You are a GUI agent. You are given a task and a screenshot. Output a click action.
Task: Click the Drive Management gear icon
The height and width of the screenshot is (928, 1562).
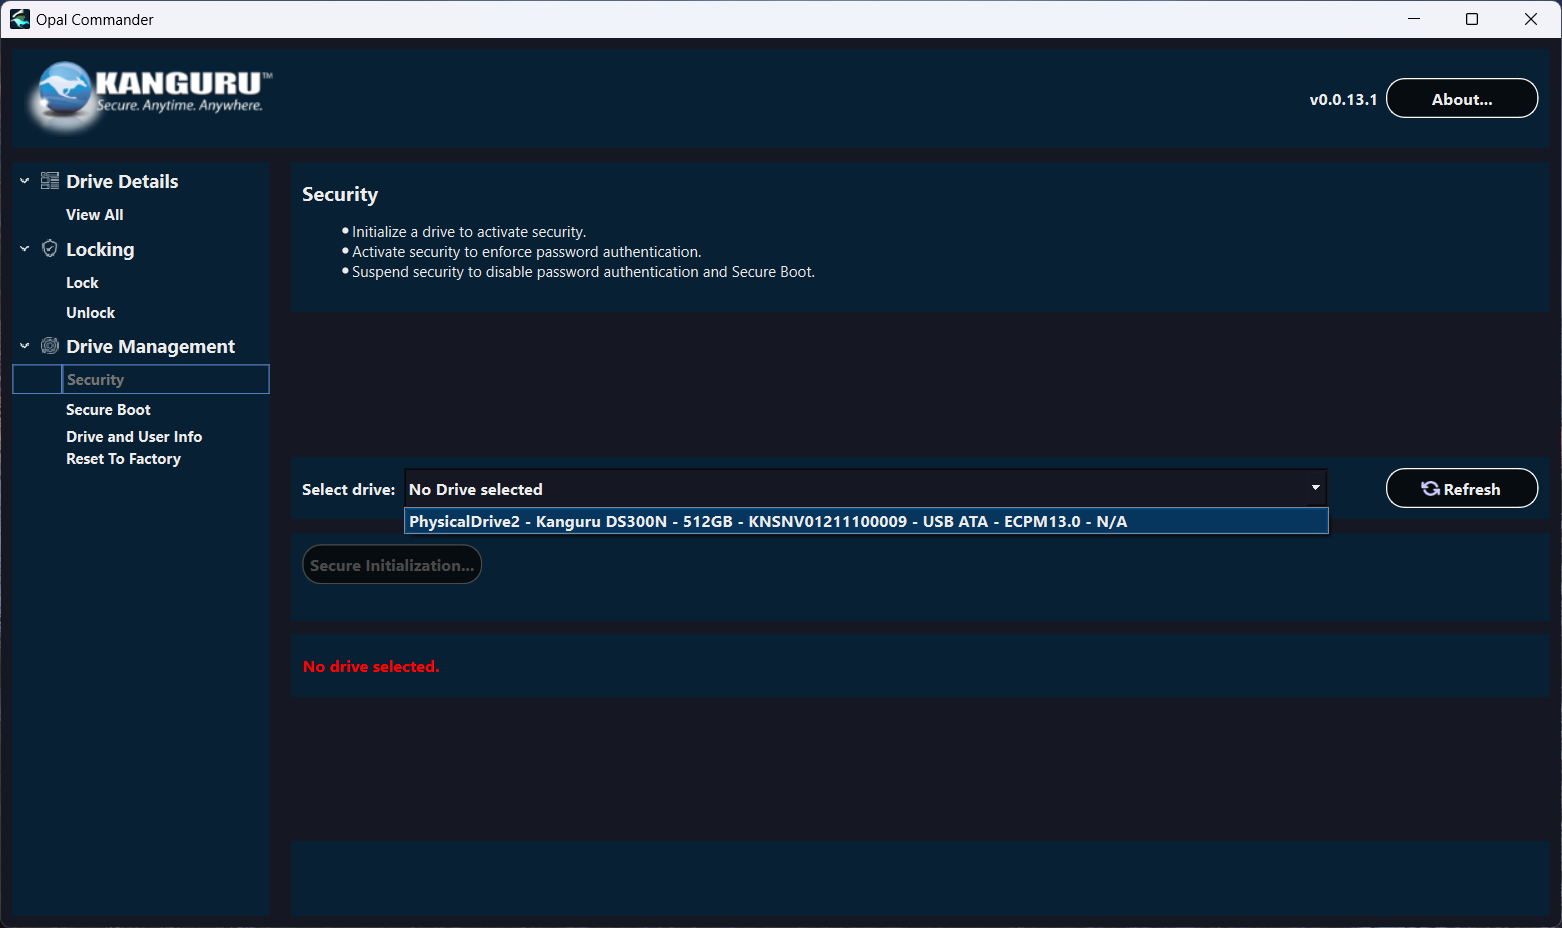coord(49,346)
